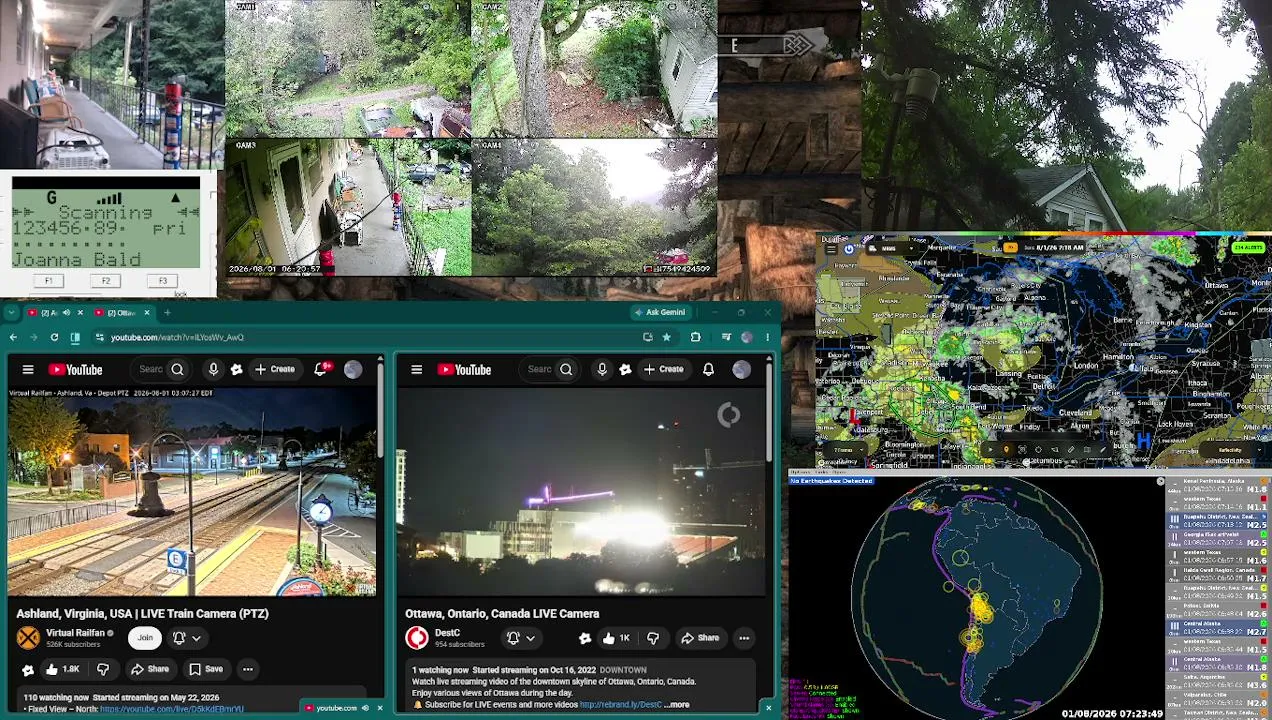
Task: Open Virtual Railfan channel avatar
Action: tap(28, 638)
